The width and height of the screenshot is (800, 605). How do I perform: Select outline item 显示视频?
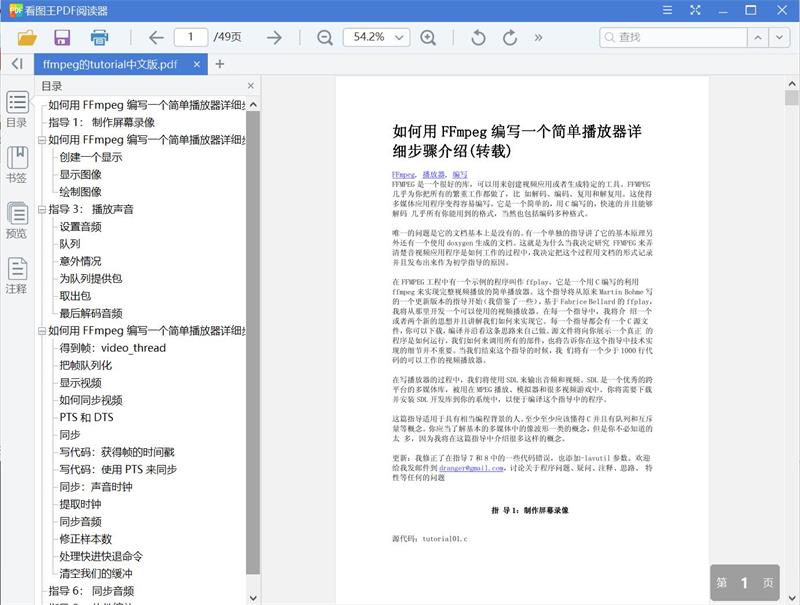81,383
